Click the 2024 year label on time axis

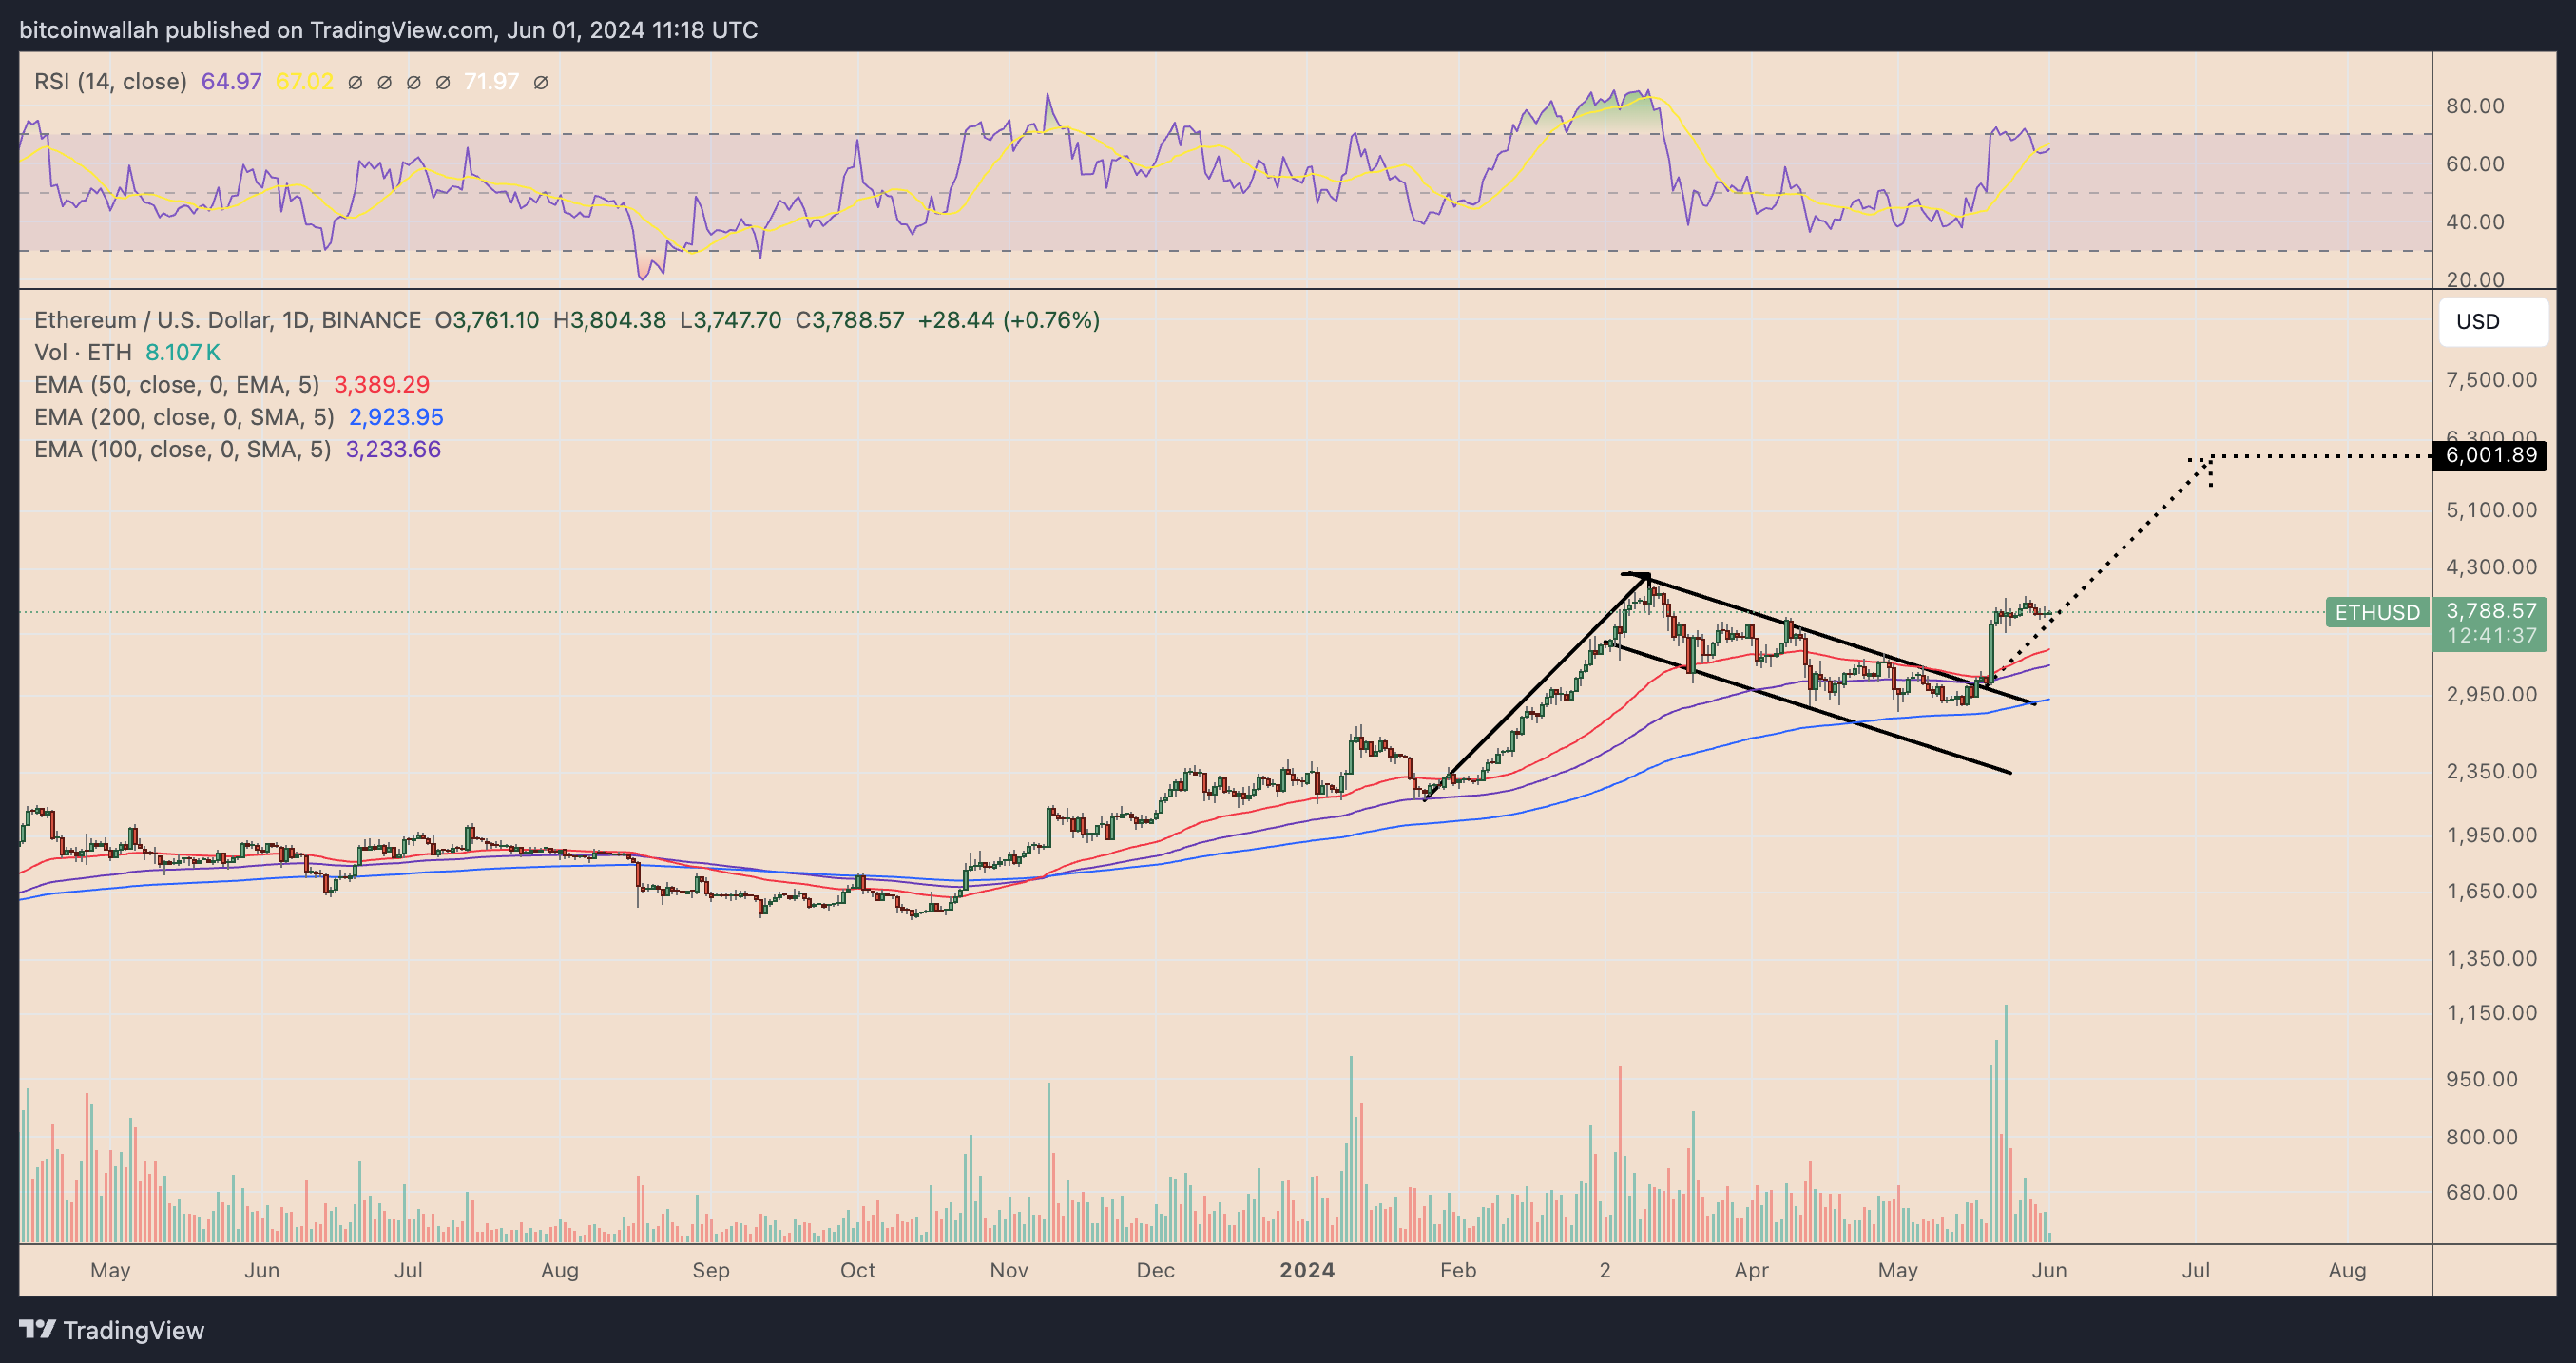pyautogui.click(x=1307, y=1270)
